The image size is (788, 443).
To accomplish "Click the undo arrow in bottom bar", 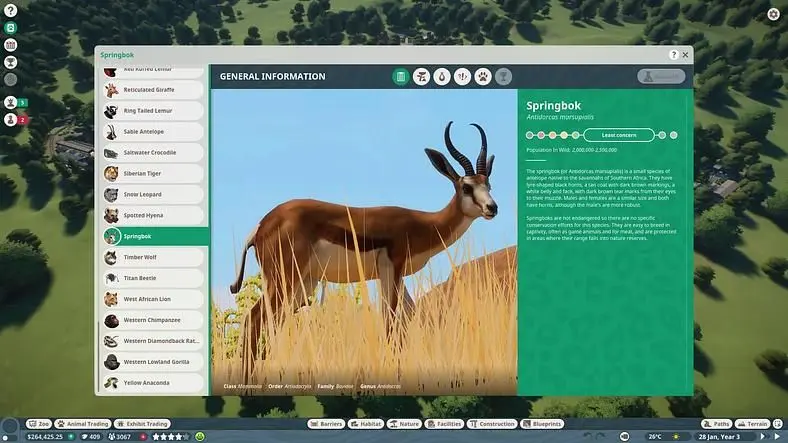I will pos(587,436).
